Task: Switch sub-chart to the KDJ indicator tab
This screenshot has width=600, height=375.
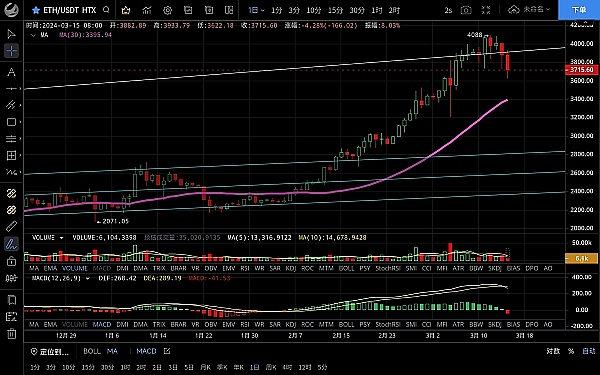Action: pyautogui.click(x=291, y=269)
